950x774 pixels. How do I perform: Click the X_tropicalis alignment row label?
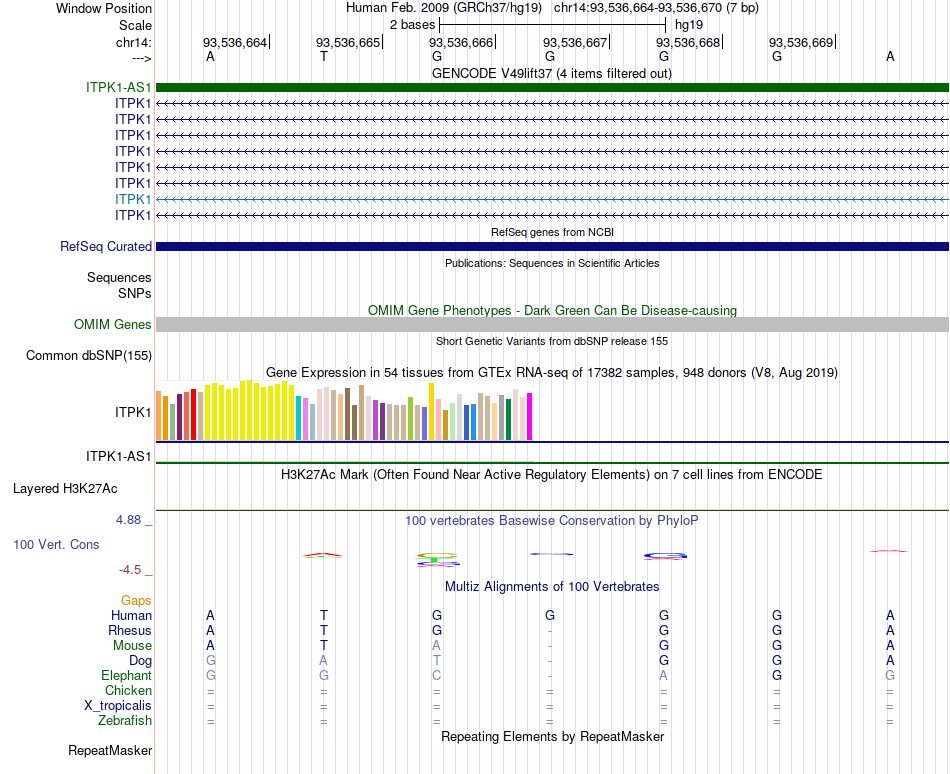click(x=118, y=706)
